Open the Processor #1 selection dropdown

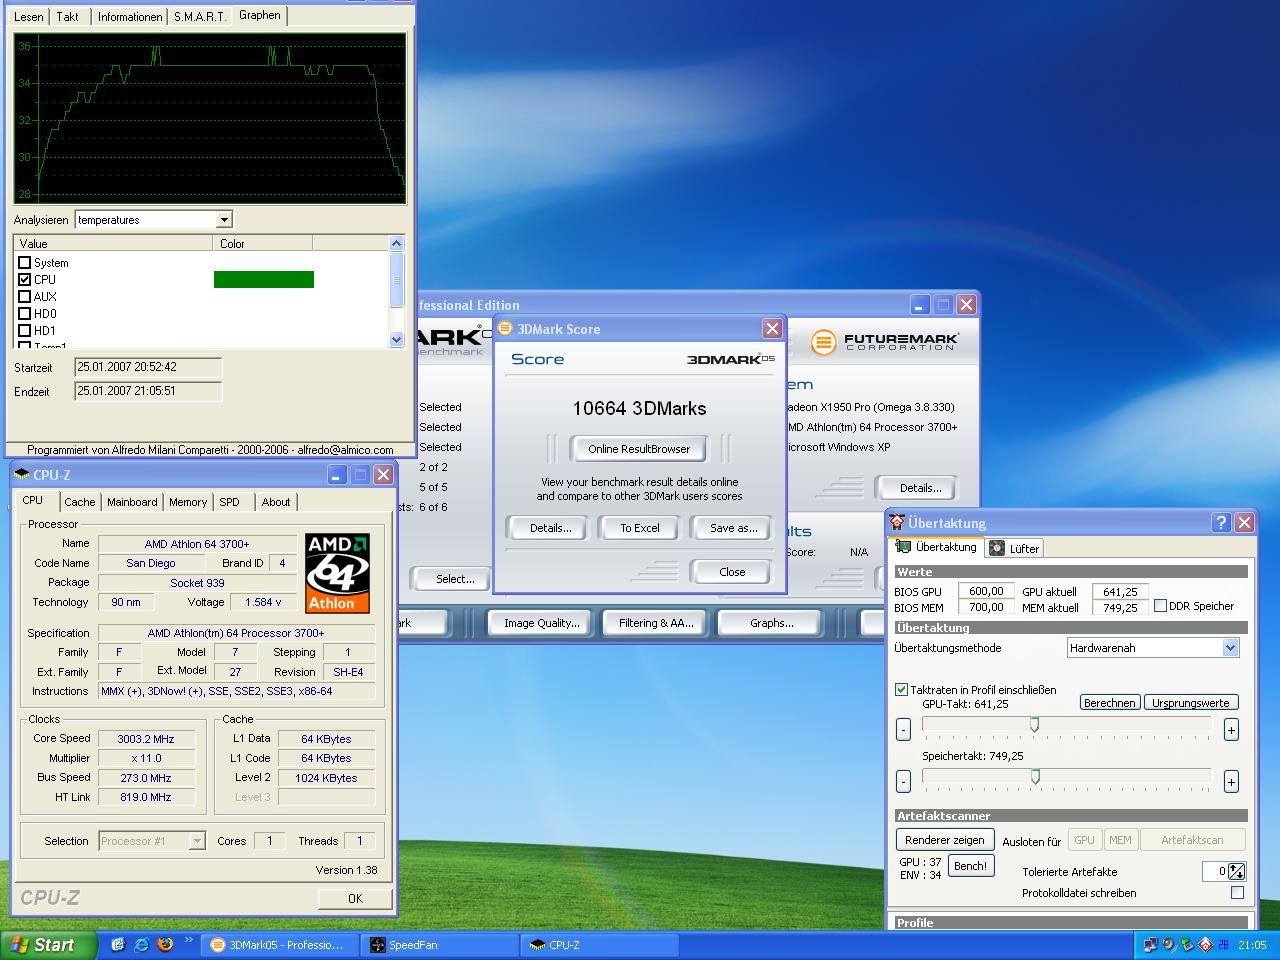197,842
